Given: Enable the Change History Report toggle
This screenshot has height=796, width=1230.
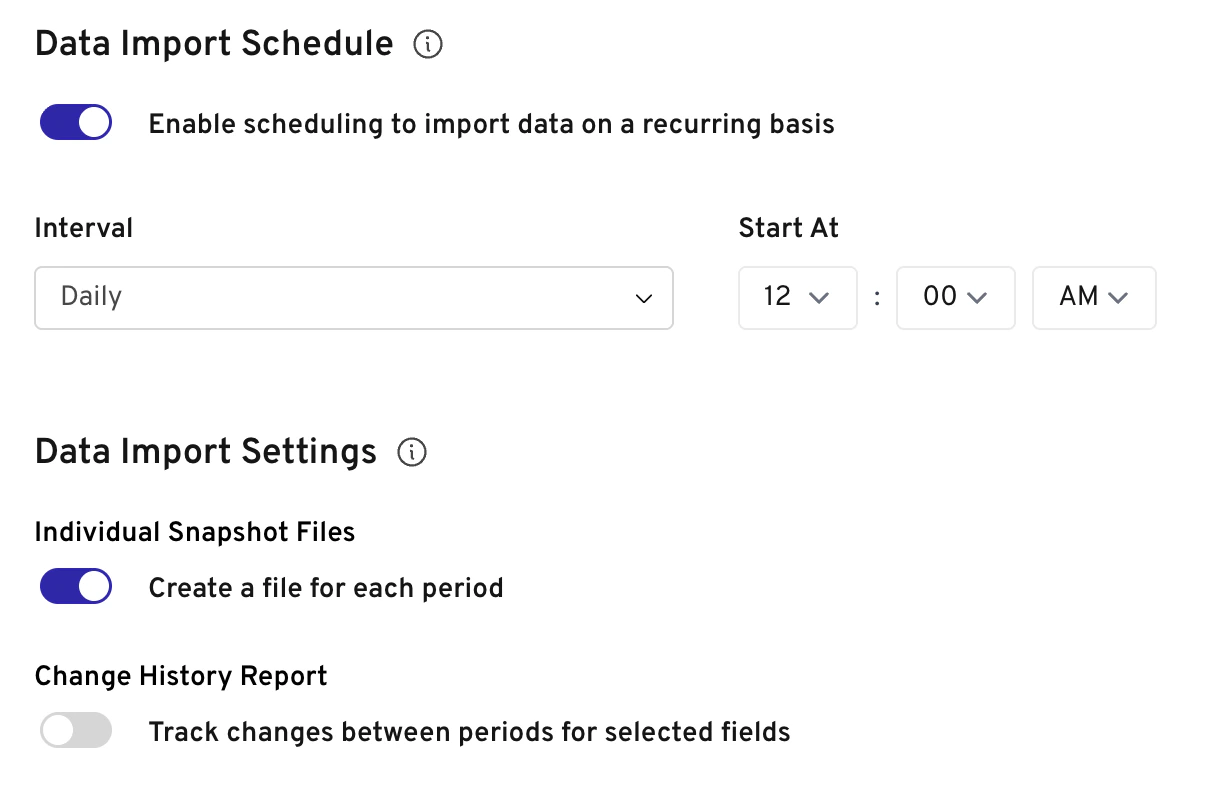Looking at the screenshot, I should pyautogui.click(x=75, y=730).
